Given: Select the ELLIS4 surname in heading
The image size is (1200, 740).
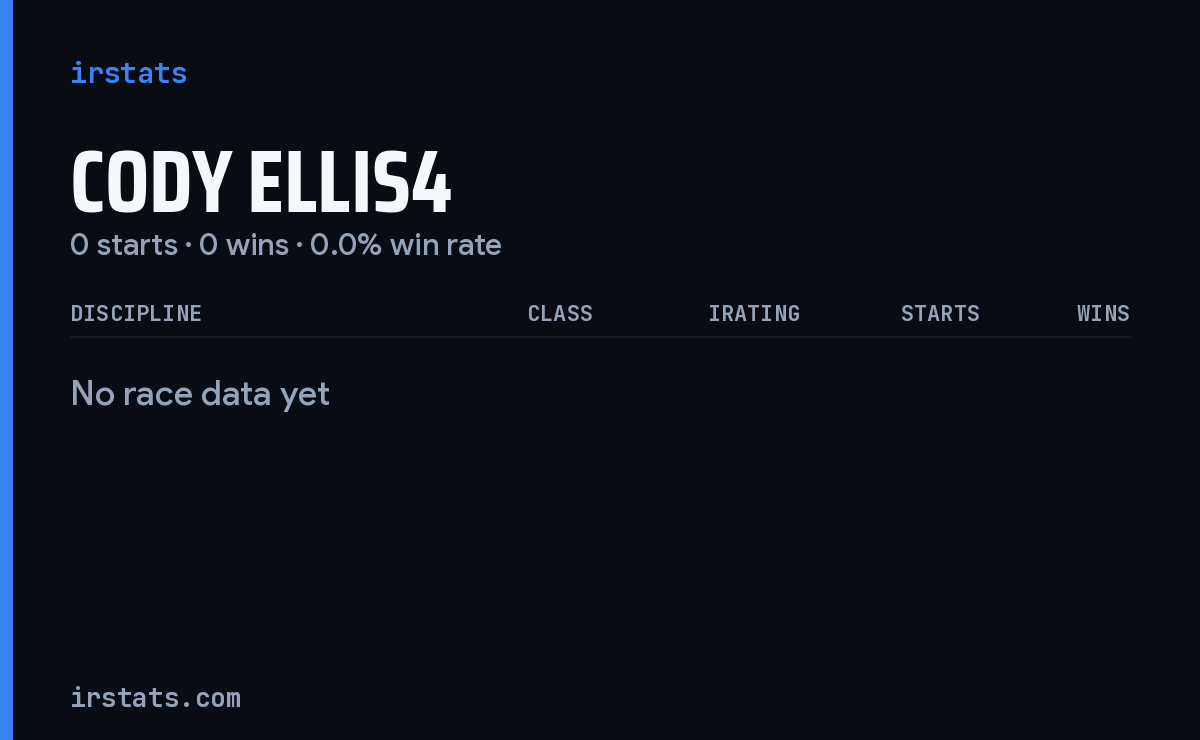Looking at the screenshot, I should click(x=350, y=184).
